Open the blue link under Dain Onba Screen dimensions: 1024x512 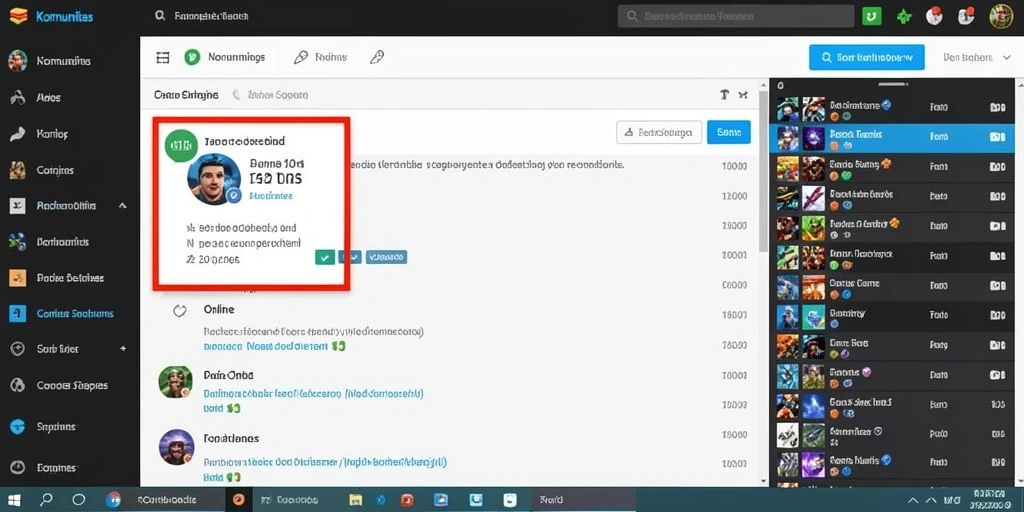[313, 394]
